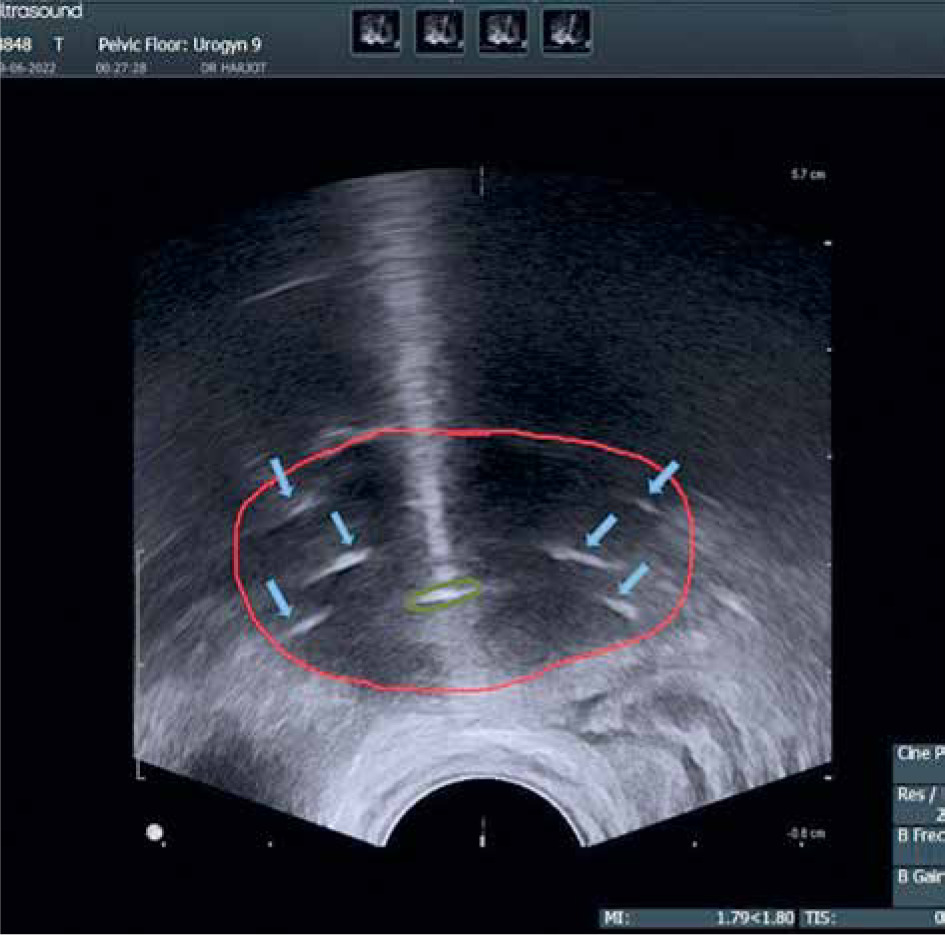Click the top-left blue arrow annotation
This screenshot has width=945, height=935.
pyautogui.click(x=283, y=477)
